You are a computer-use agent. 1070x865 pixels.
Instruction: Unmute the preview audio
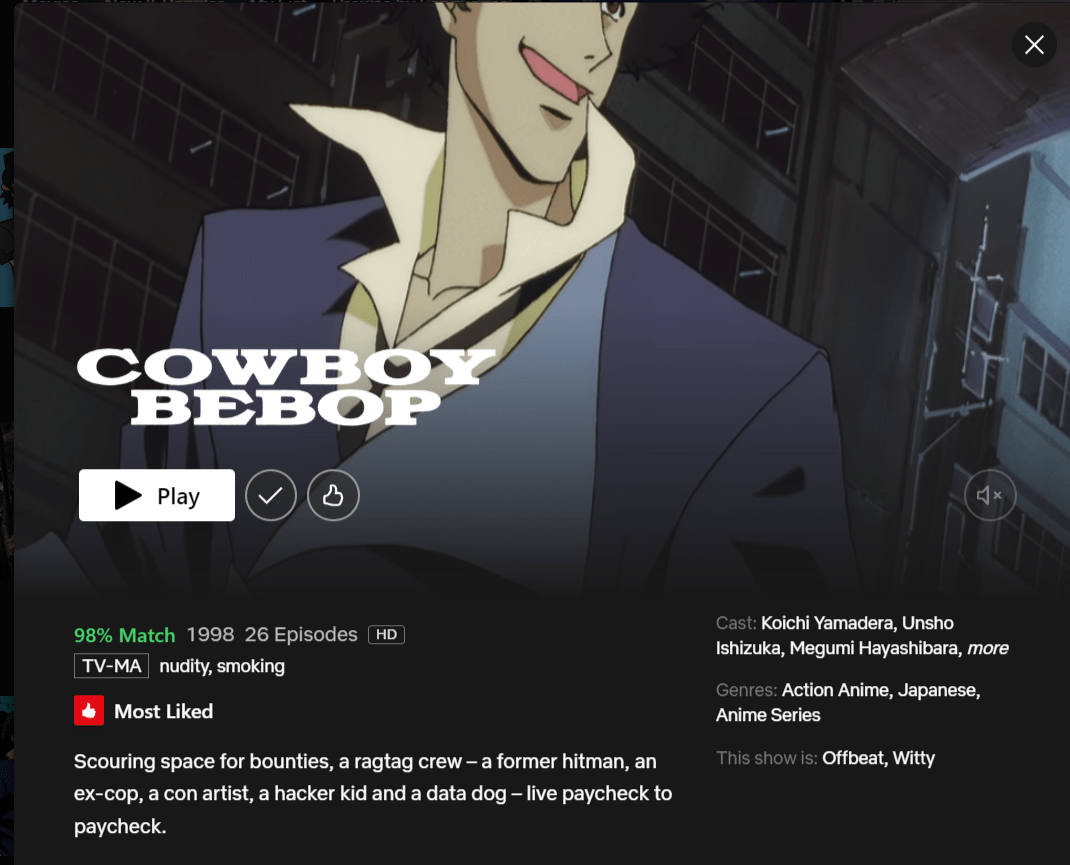click(989, 495)
